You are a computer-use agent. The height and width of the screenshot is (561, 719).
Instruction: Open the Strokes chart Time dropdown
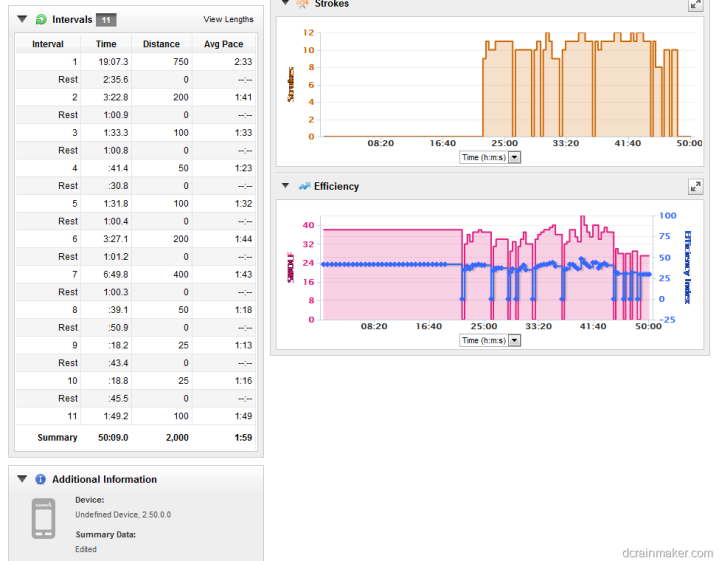click(x=514, y=157)
